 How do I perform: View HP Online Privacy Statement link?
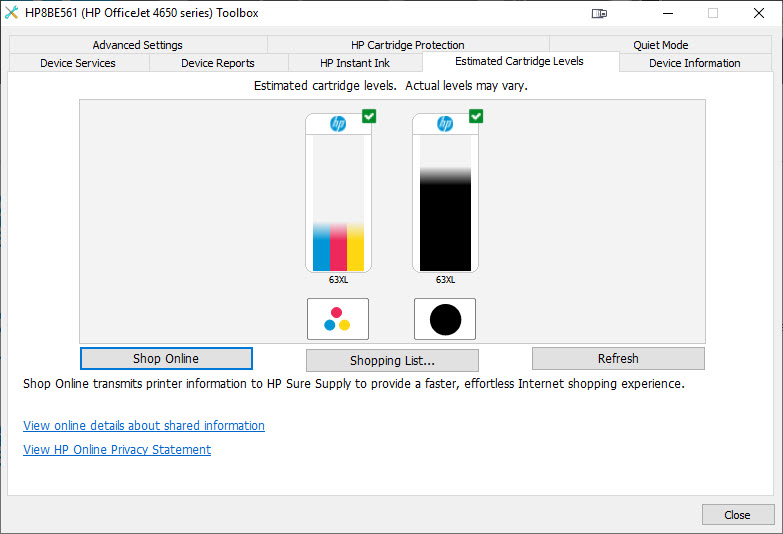(x=117, y=450)
